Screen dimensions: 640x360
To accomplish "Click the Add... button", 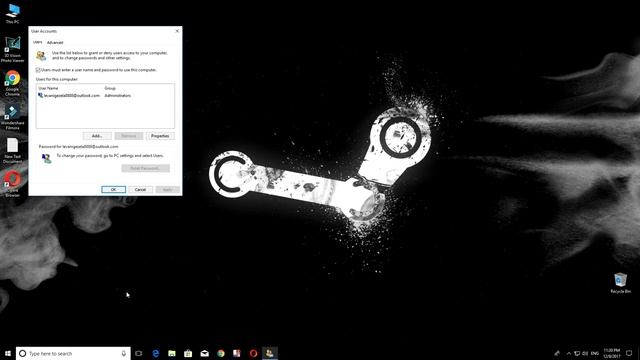I will [x=97, y=136].
